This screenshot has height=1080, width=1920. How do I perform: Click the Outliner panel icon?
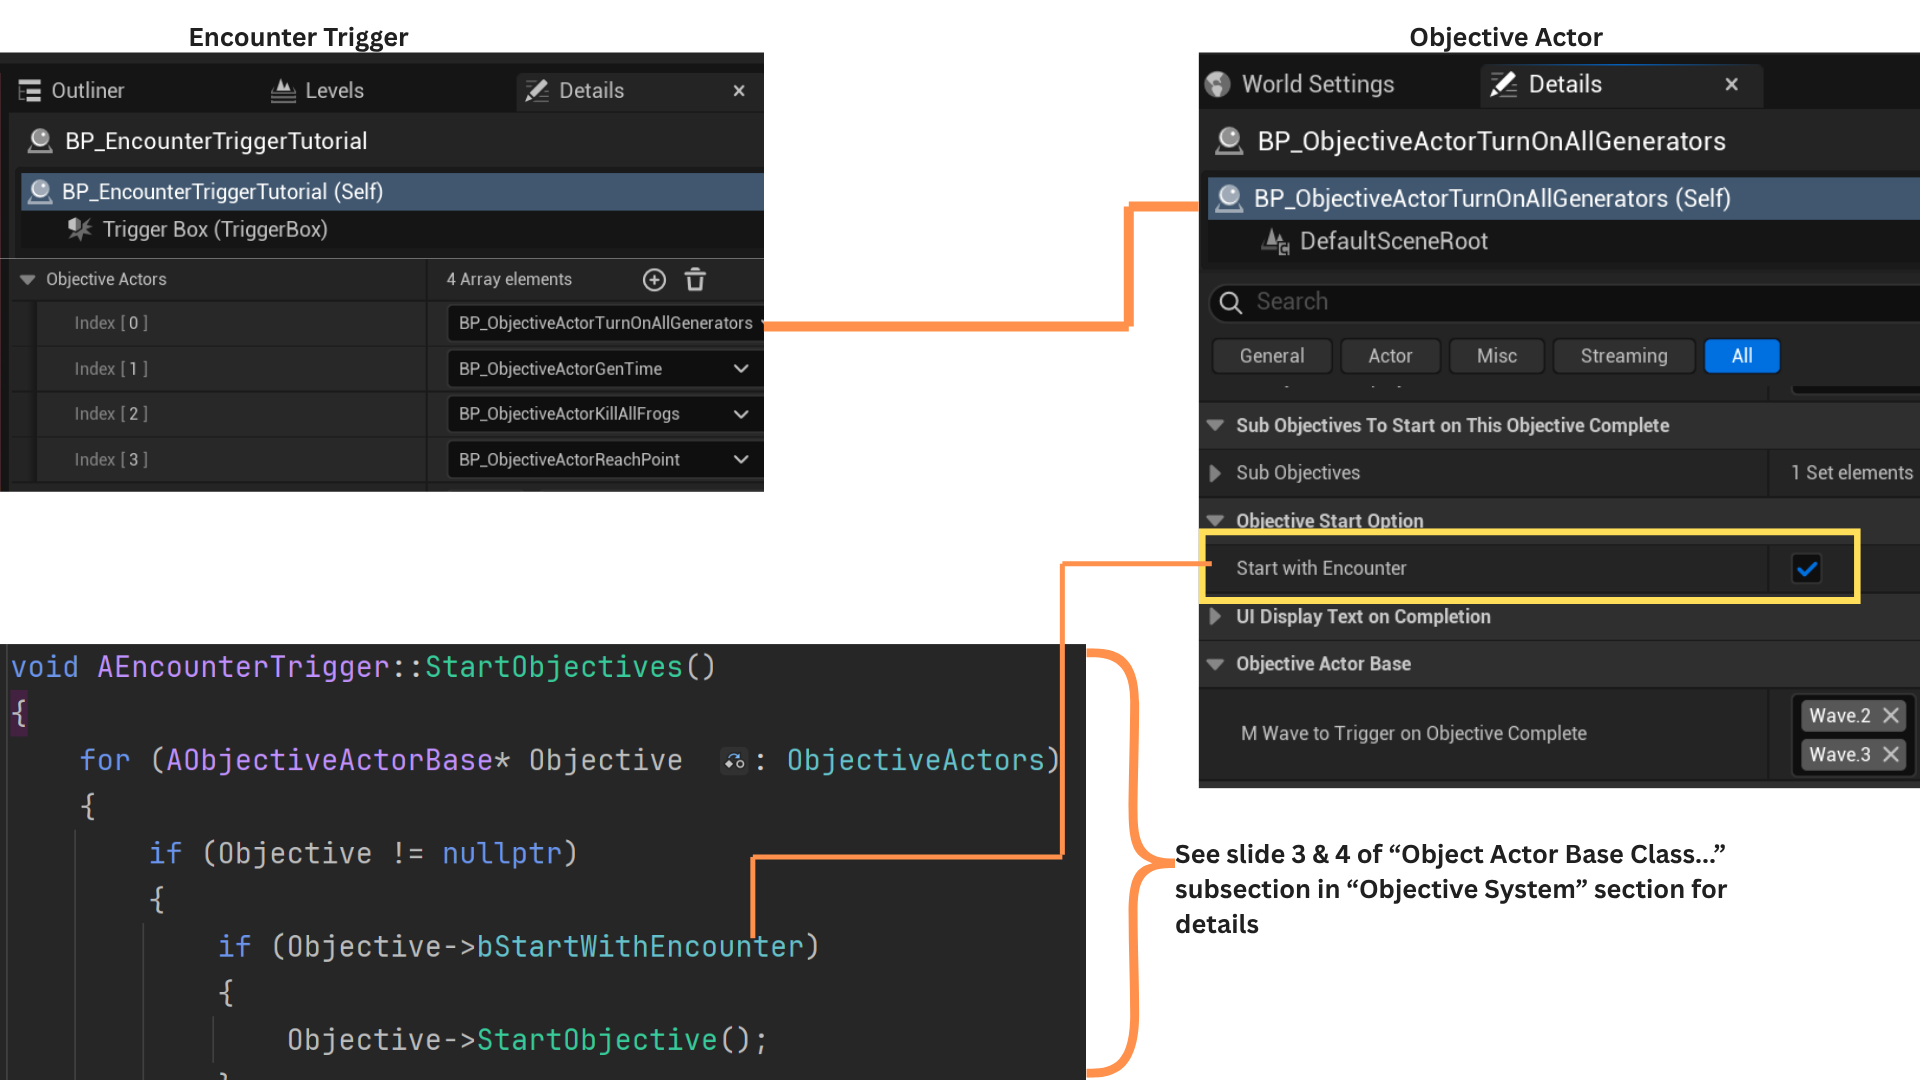coord(30,91)
